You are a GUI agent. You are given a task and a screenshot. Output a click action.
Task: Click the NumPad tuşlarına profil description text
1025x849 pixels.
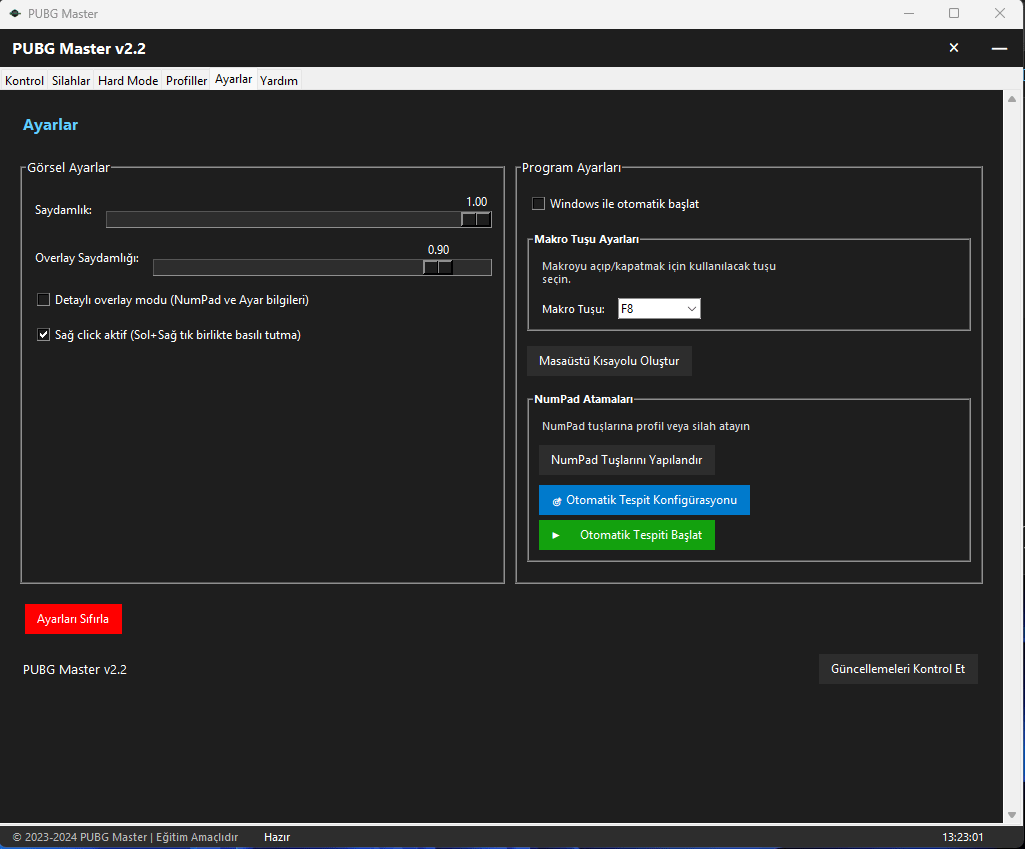646,426
